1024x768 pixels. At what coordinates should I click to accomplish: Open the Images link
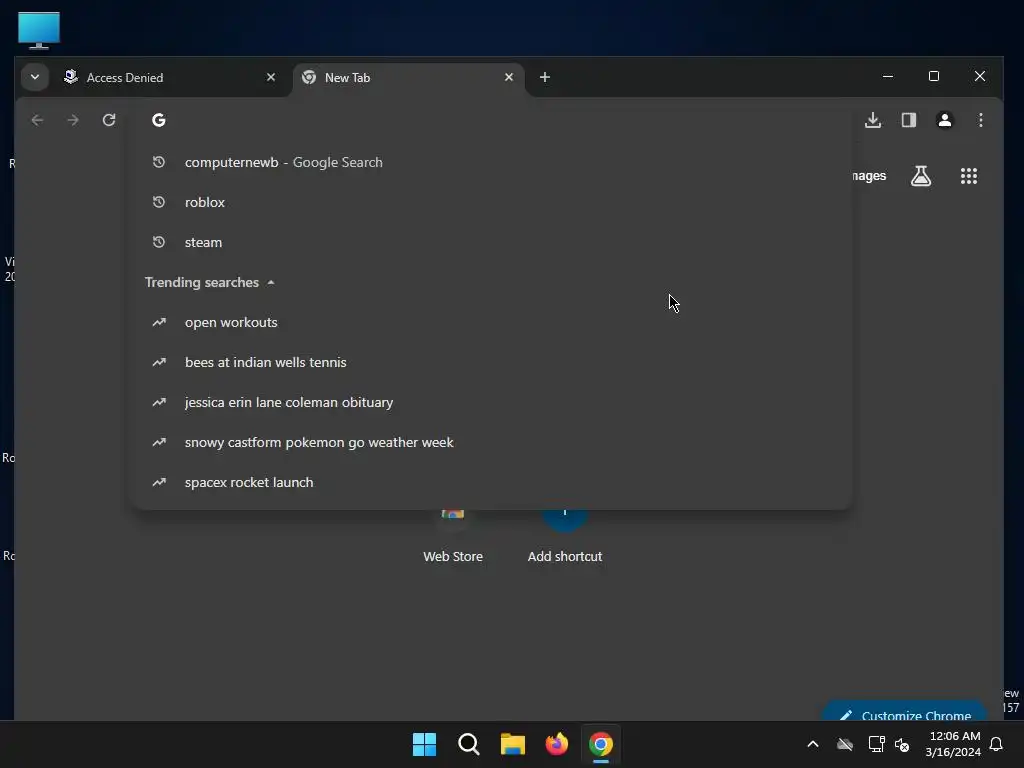pos(869,176)
